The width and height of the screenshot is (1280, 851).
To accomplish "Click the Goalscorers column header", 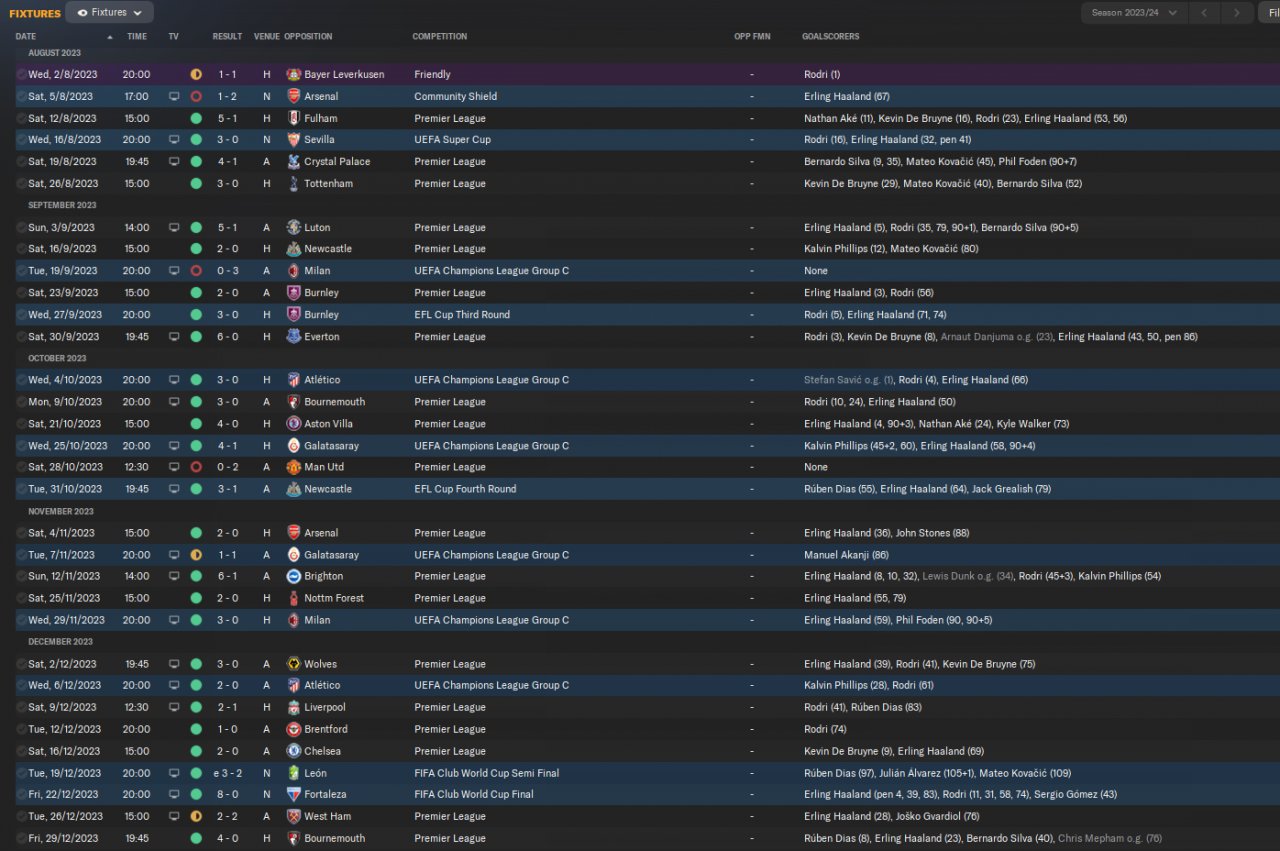I will point(830,37).
